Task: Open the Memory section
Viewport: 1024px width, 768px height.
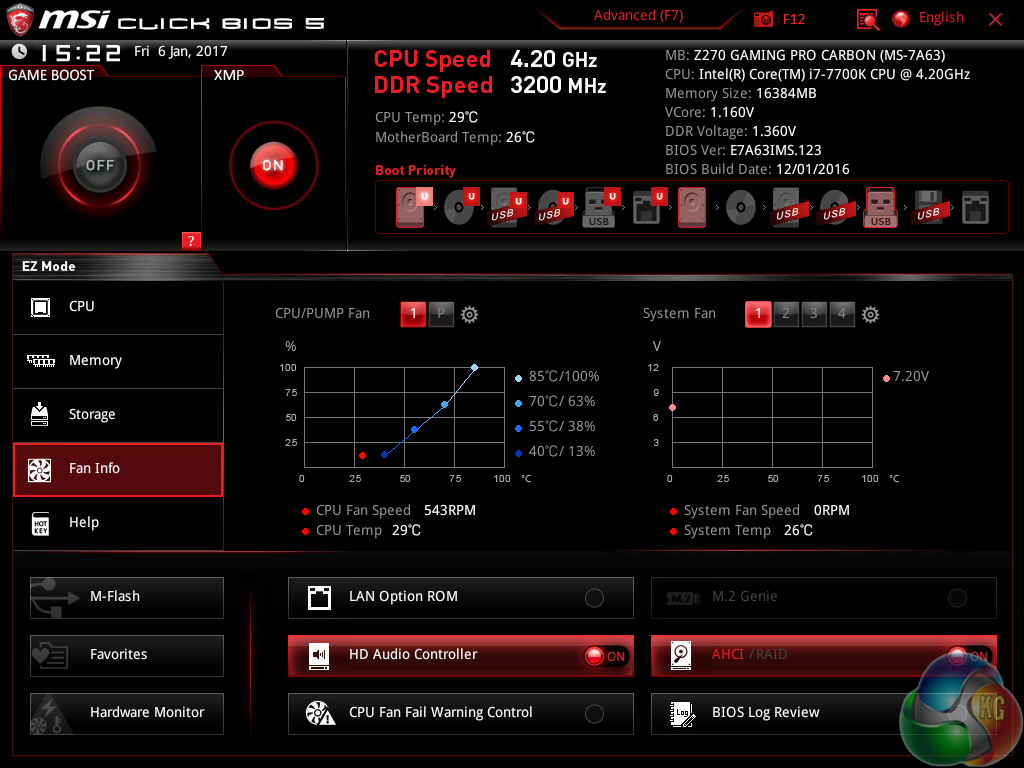Action: coord(118,360)
